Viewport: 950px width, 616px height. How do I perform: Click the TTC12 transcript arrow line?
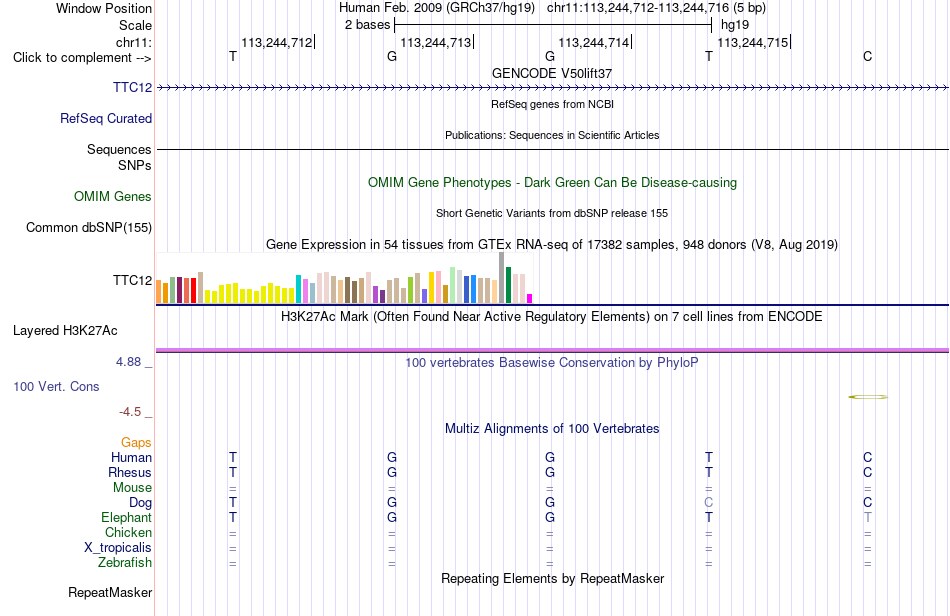coord(553,88)
